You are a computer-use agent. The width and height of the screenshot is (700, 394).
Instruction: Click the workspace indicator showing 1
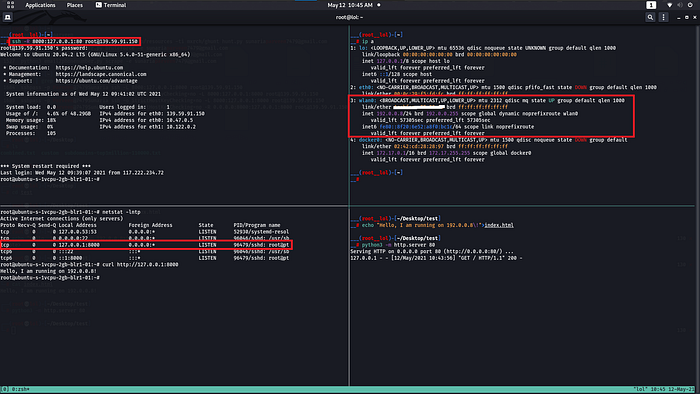(x=651, y=5)
